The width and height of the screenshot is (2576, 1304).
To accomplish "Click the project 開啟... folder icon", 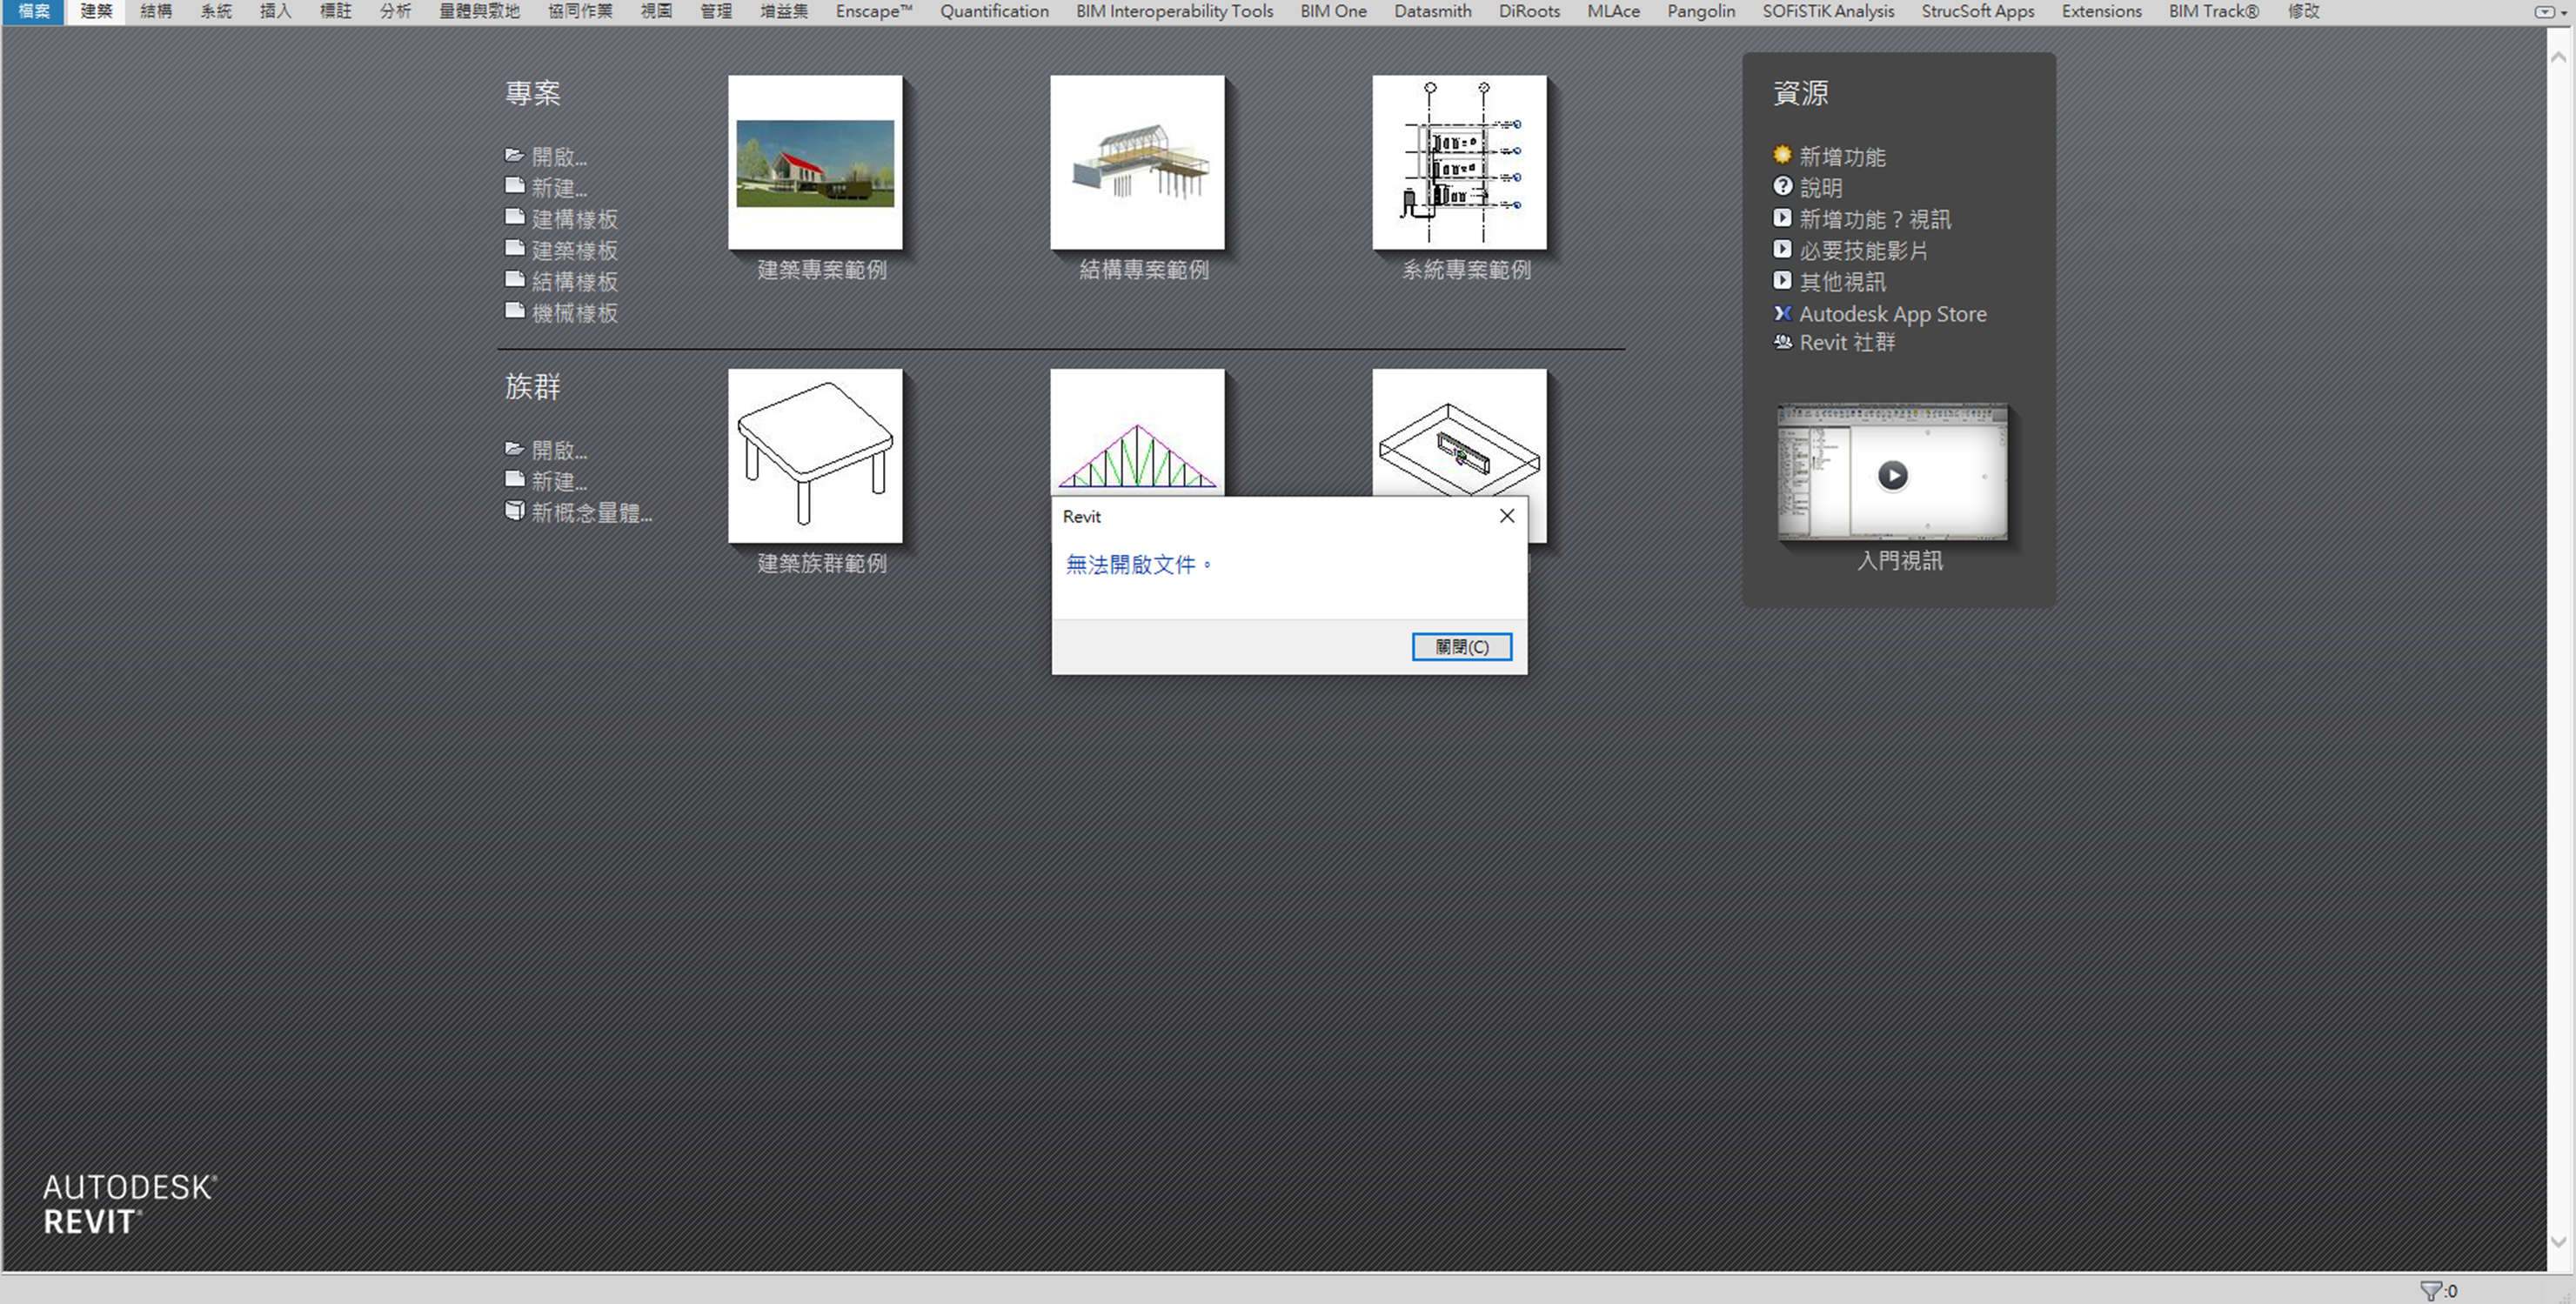I will coord(514,155).
